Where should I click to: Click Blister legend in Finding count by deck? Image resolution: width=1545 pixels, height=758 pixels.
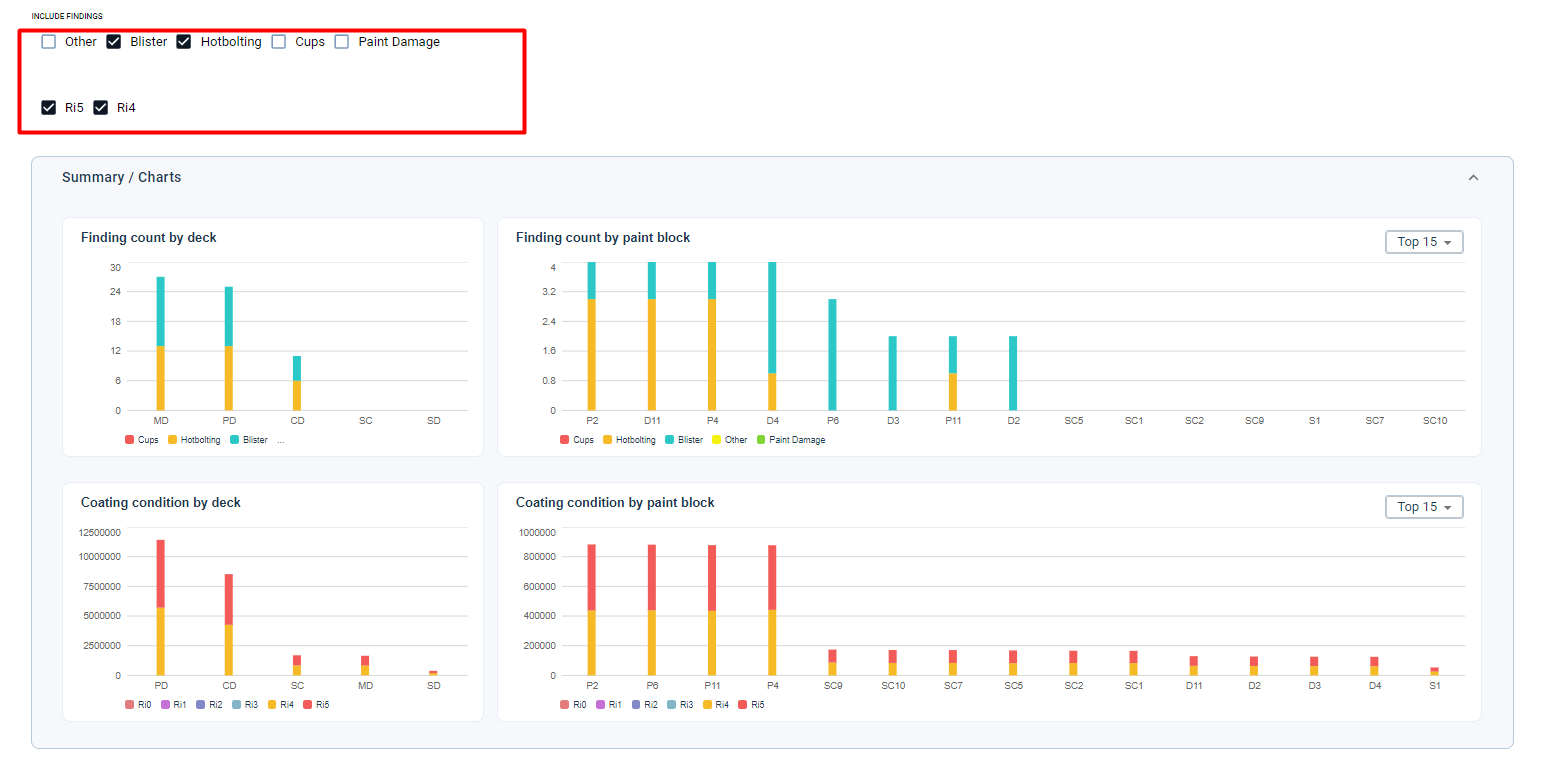pyautogui.click(x=254, y=440)
